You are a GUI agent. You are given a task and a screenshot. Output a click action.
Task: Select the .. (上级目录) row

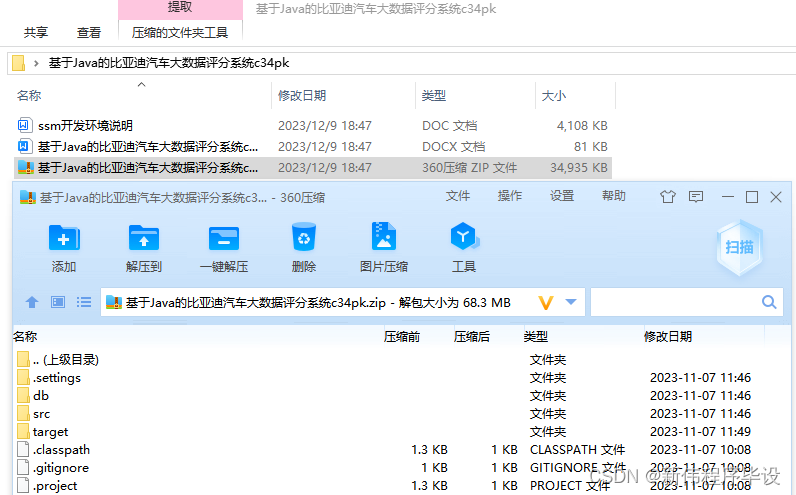[x=66, y=359]
